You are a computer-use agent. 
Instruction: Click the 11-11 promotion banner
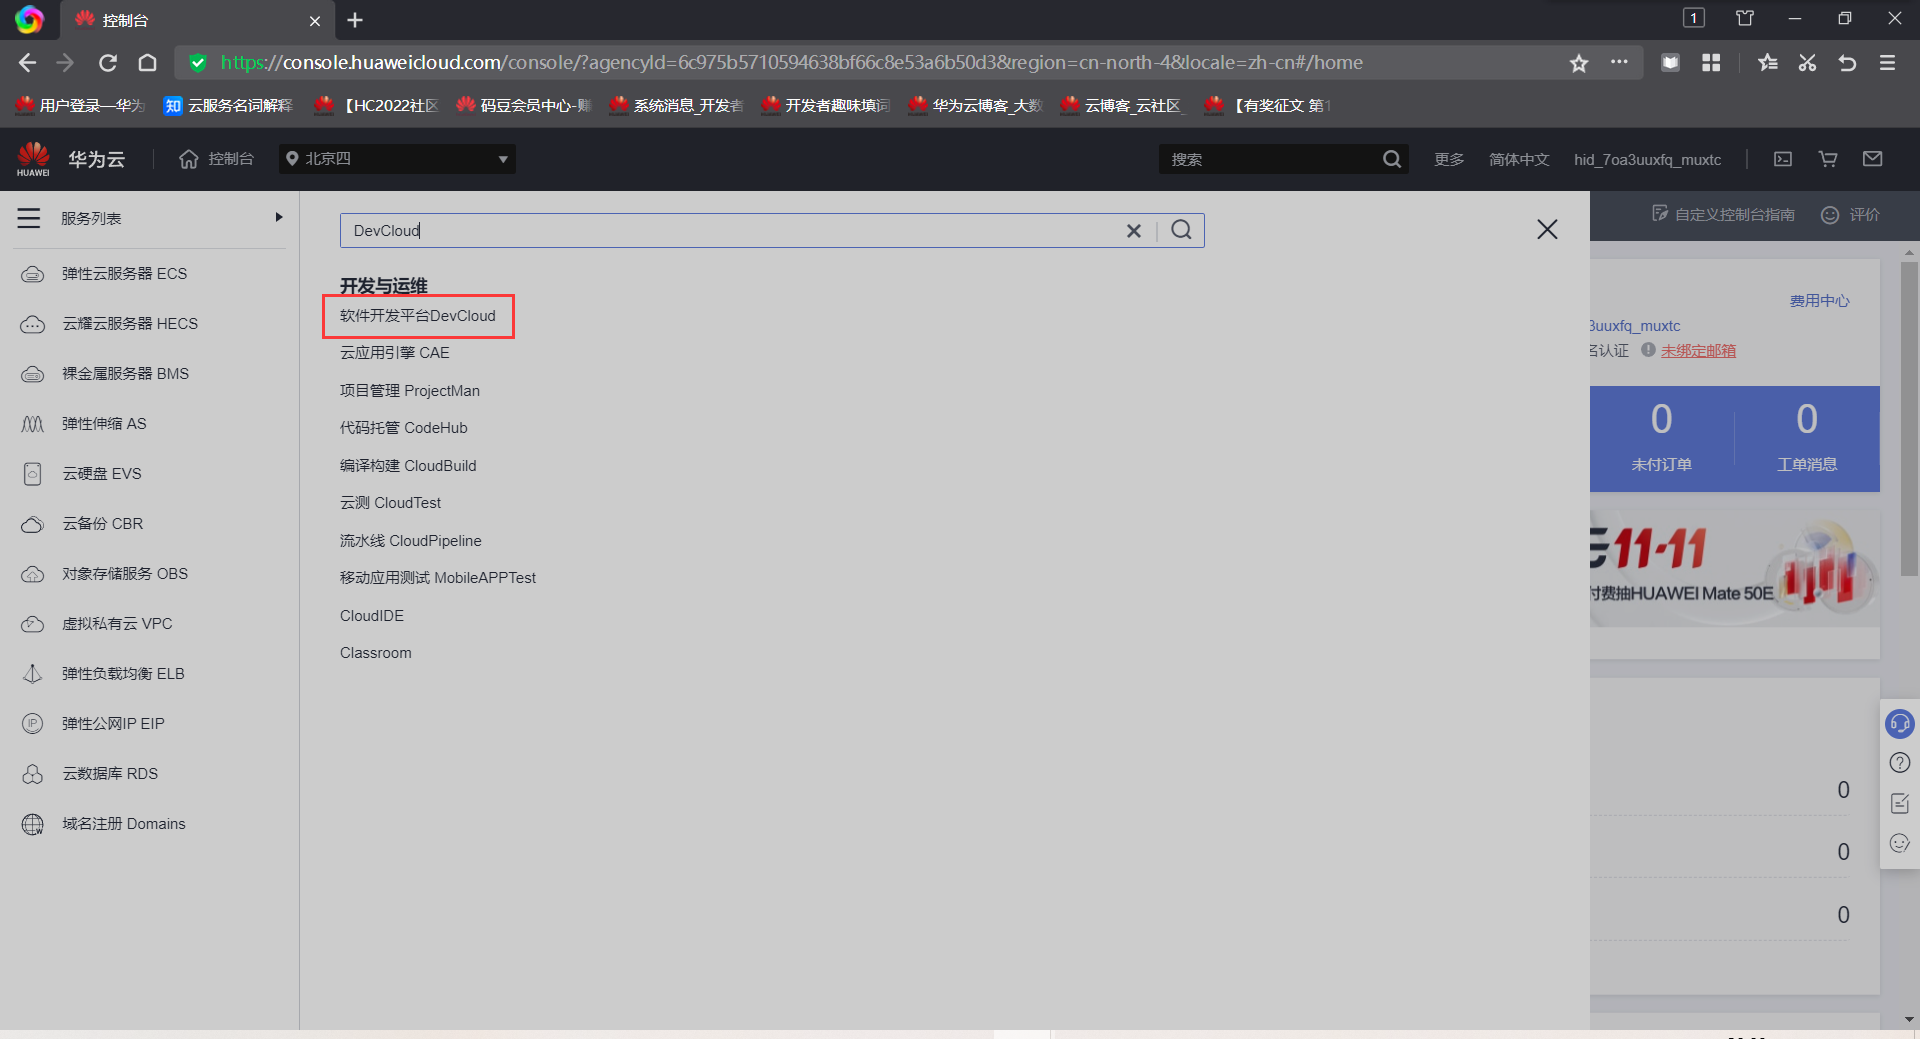point(1735,568)
